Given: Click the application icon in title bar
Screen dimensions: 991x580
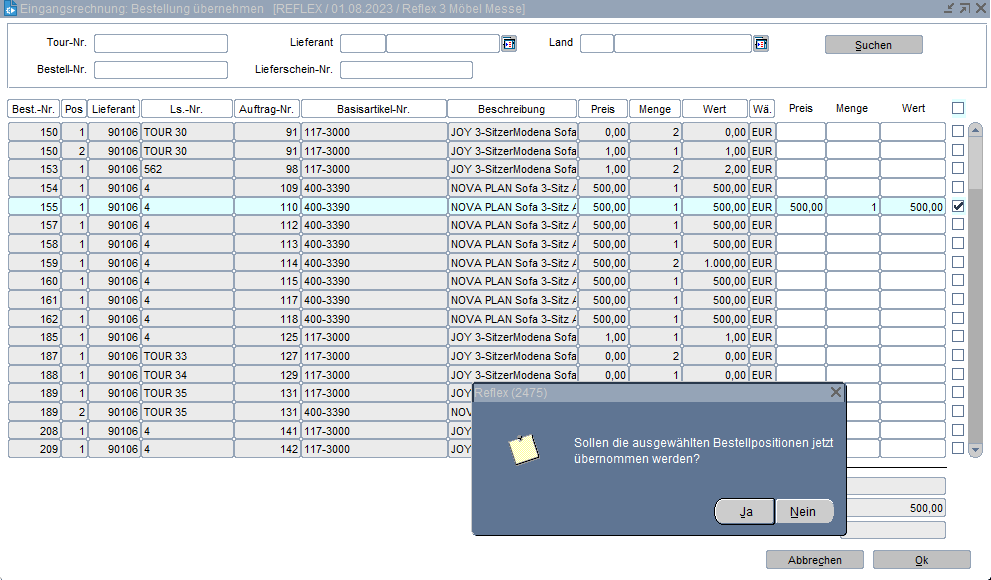Looking at the screenshot, I should point(10,8).
